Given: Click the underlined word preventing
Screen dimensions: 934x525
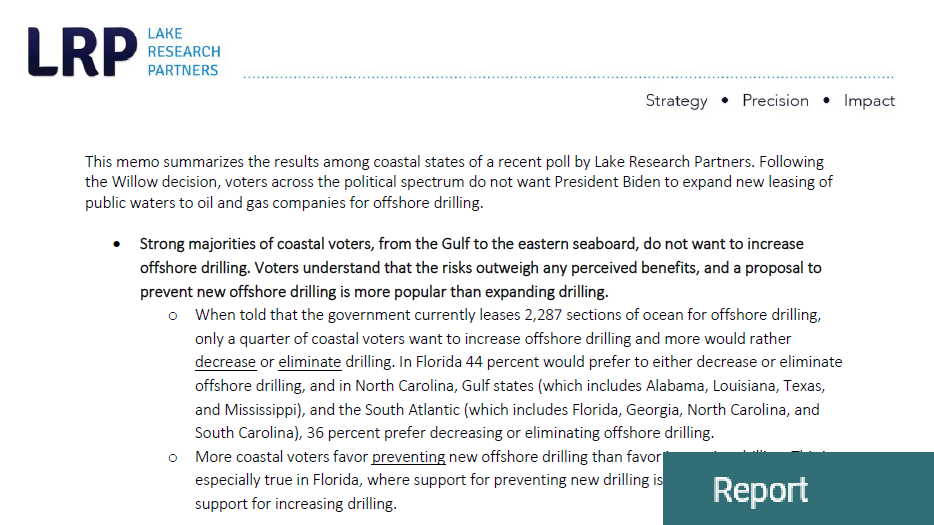Looking at the screenshot, I should coord(409,456).
